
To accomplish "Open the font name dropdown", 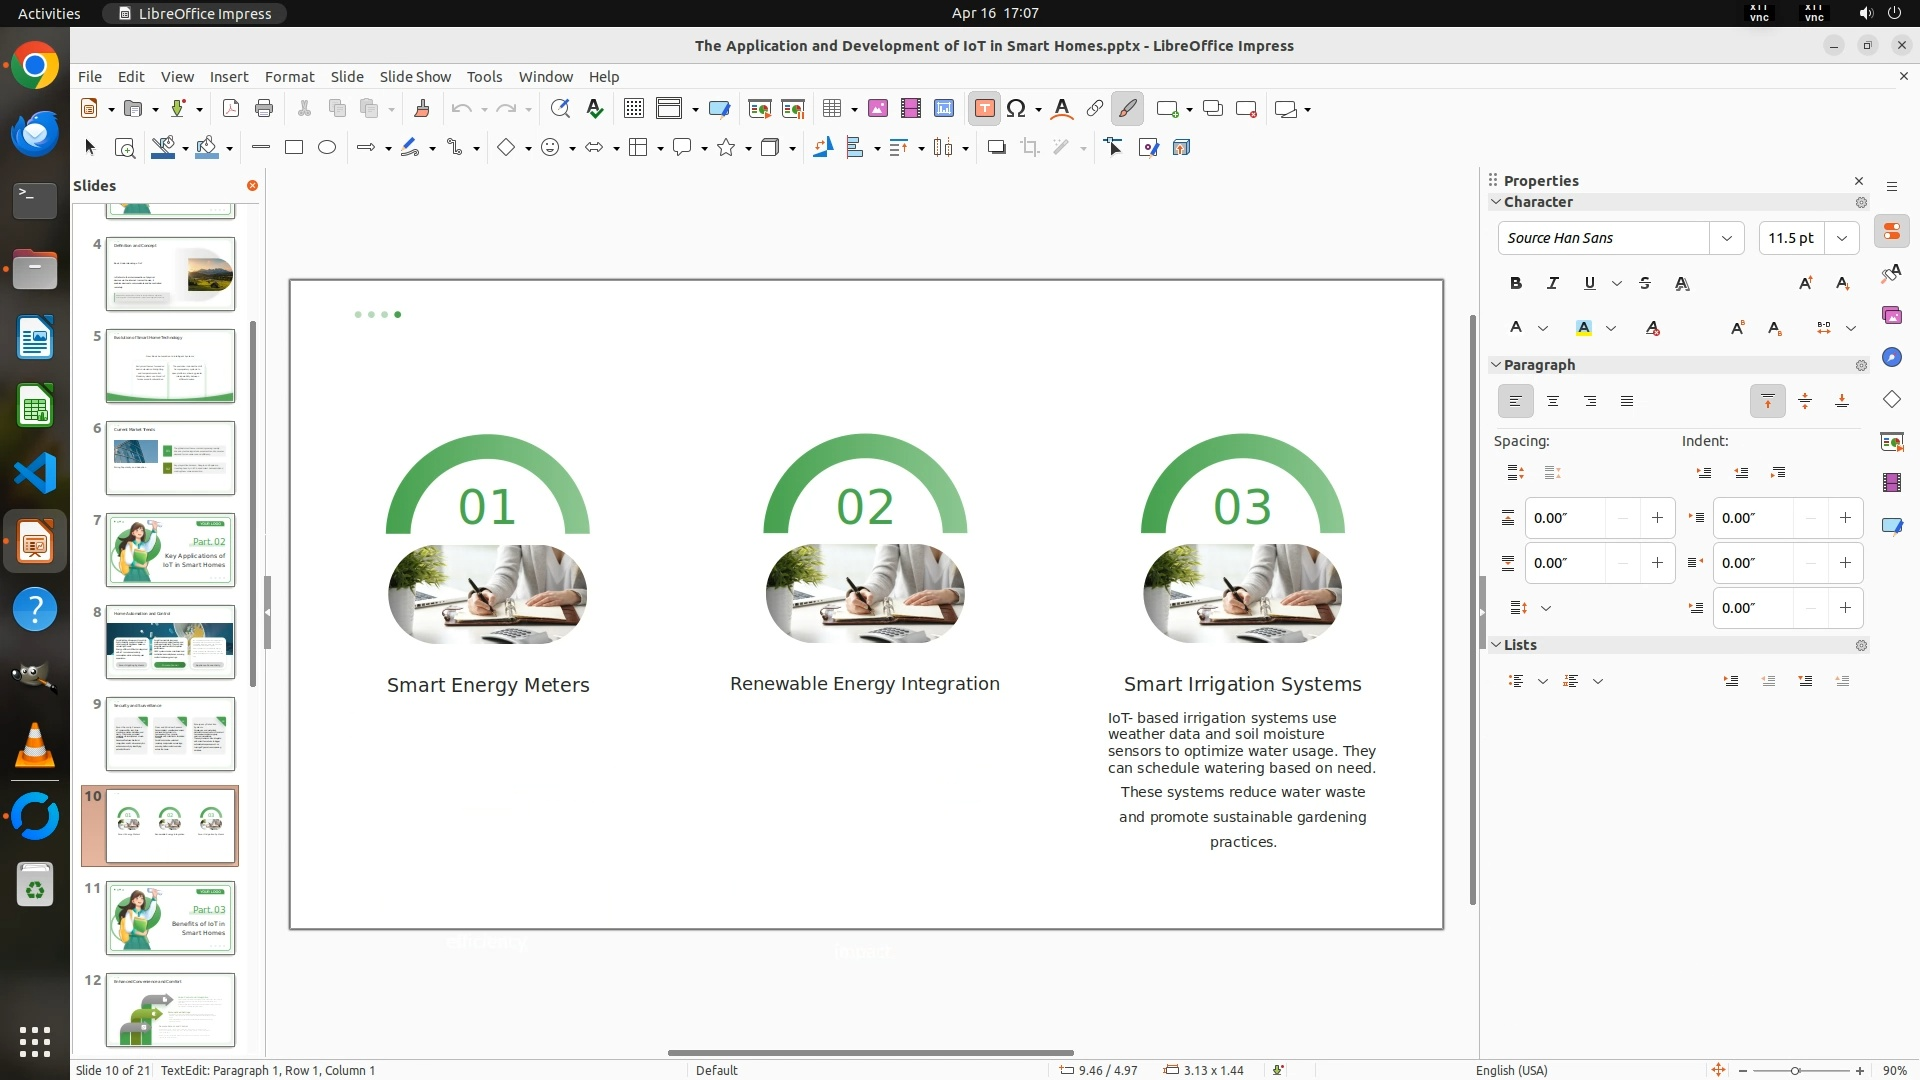I will click(x=1726, y=238).
